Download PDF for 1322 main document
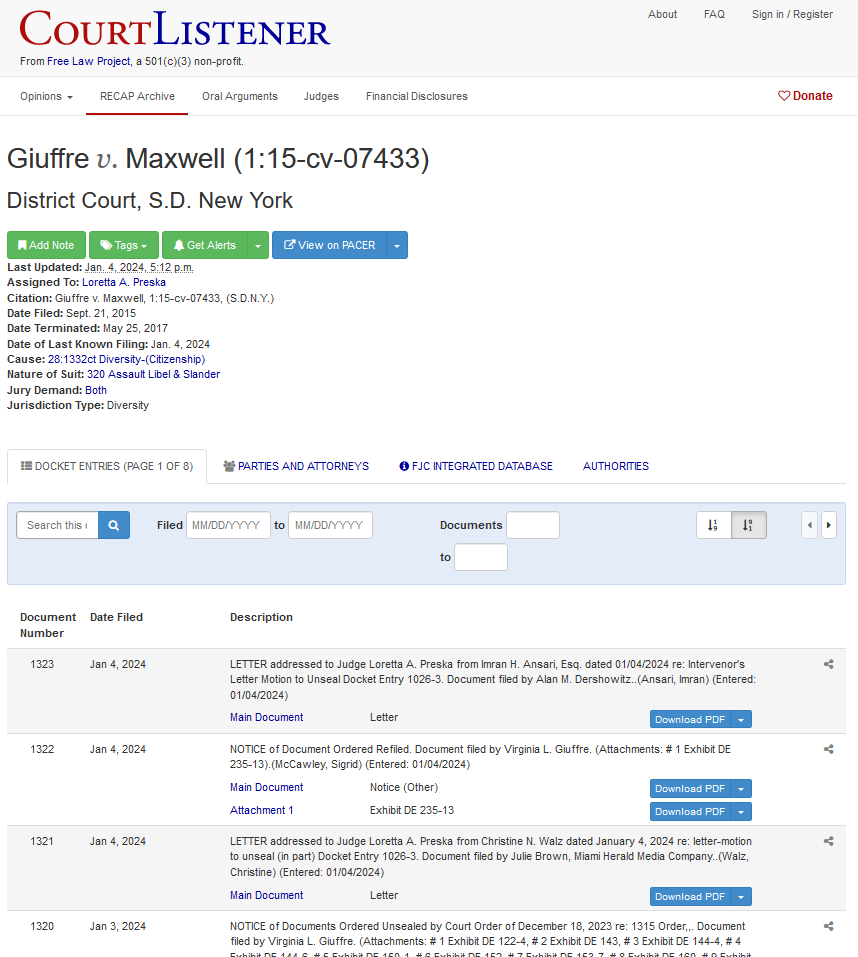This screenshot has width=858, height=957. coord(690,789)
